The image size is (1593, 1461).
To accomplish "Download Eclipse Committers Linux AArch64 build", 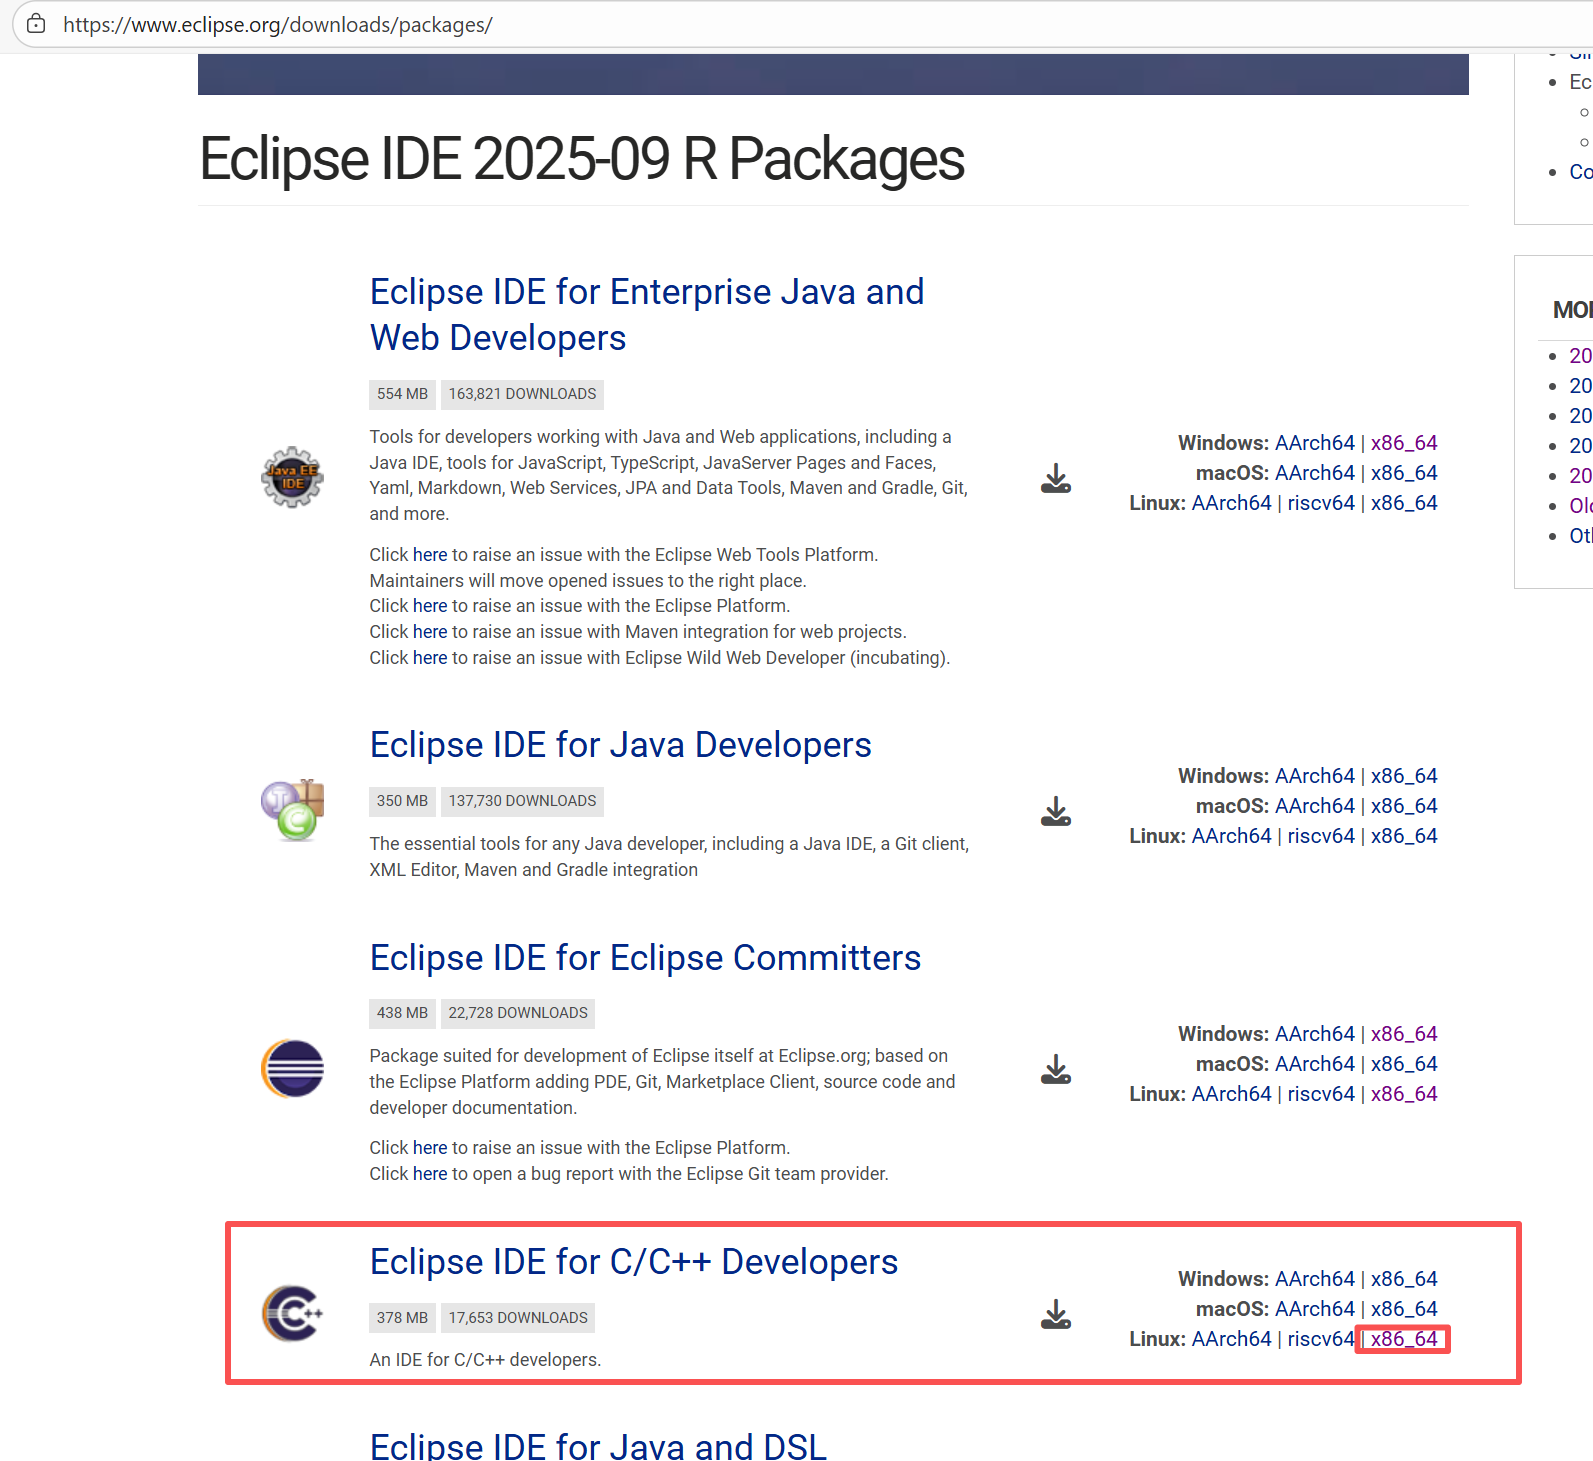I will [1231, 1094].
